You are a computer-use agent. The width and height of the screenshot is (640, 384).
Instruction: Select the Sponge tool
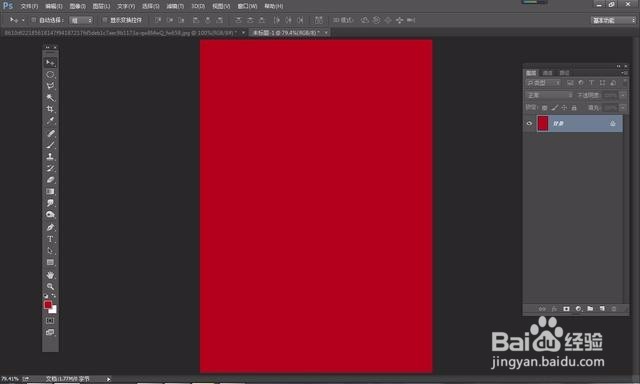point(50,215)
